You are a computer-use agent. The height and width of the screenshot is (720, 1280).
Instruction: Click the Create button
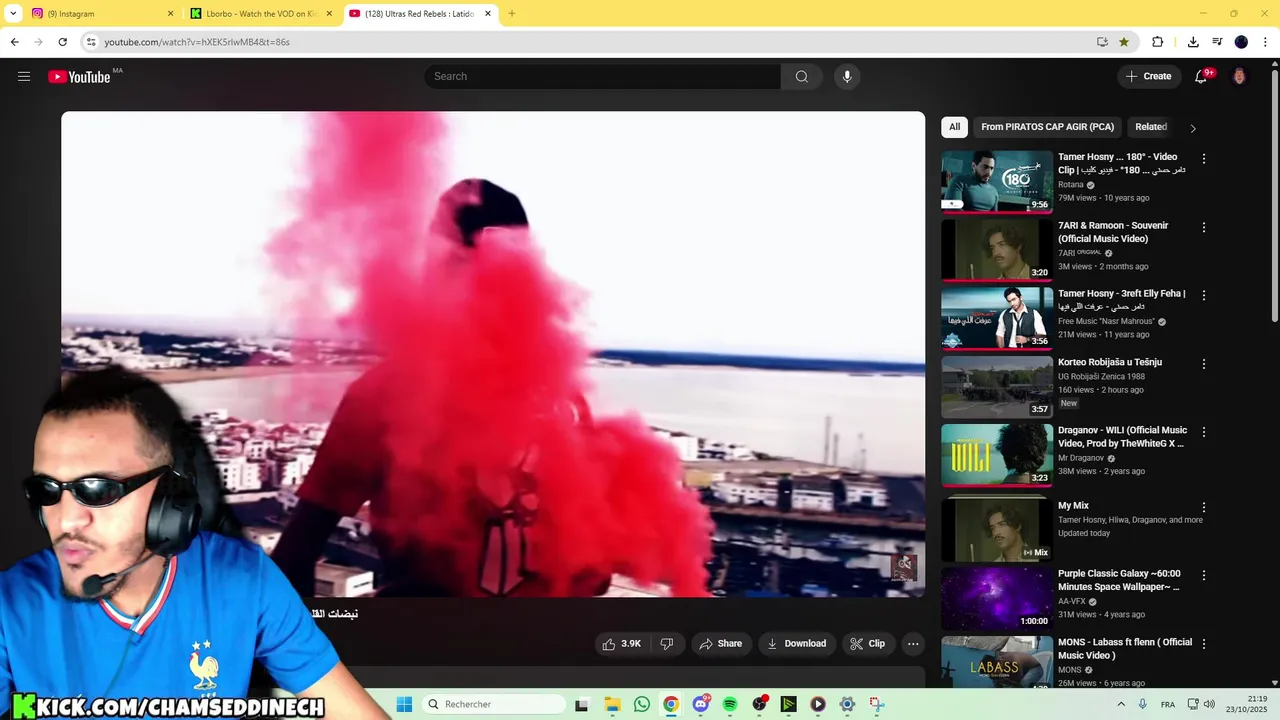(x=1148, y=76)
